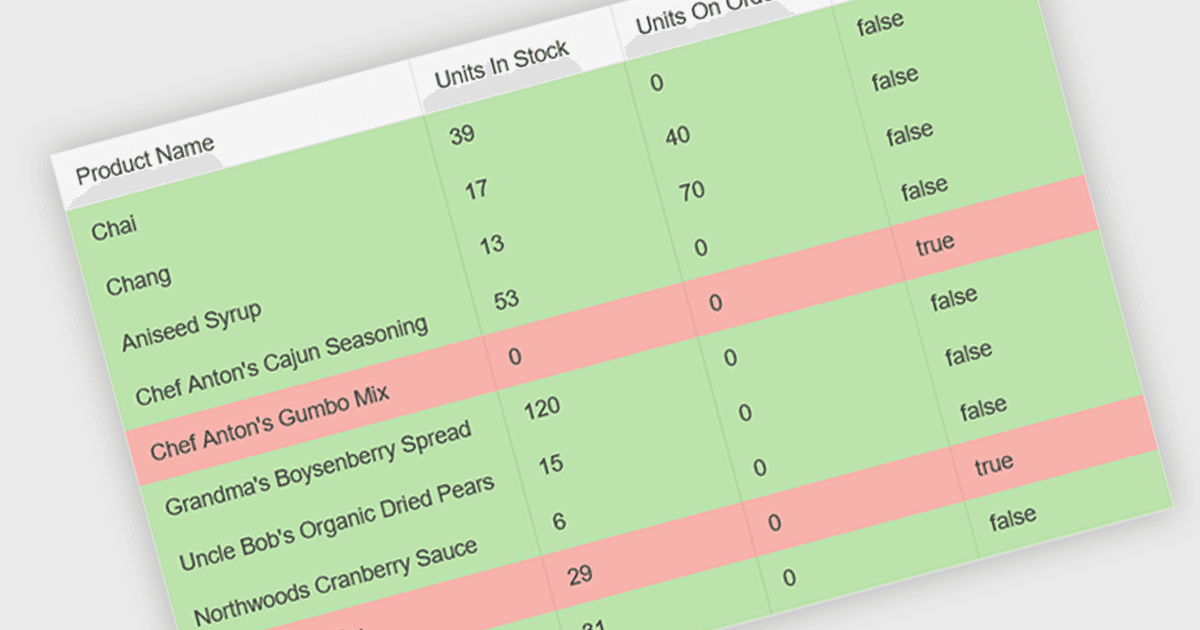Click stock value 15 for Dried Pears
This screenshot has height=630, width=1200.
551,464
